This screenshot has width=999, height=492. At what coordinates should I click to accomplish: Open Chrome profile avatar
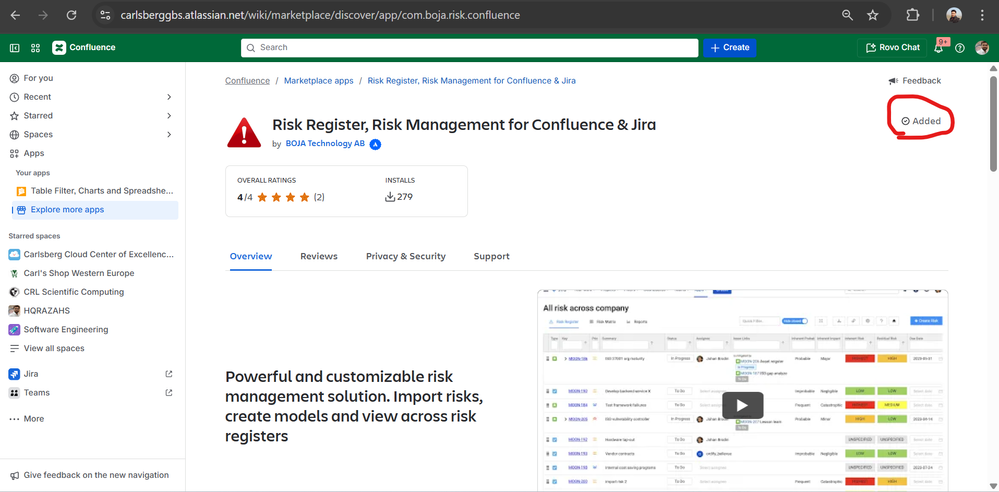click(954, 15)
